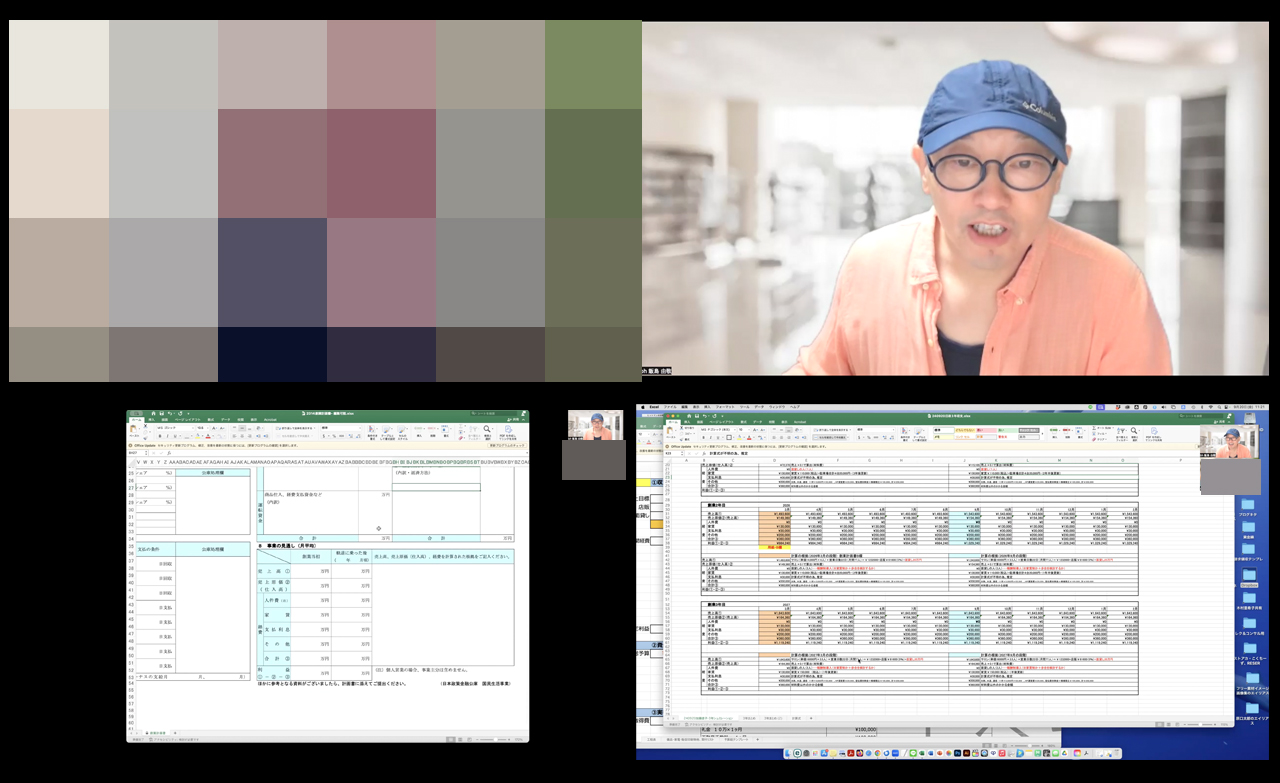1280x783 pixels.
Task: Click the search field in left Excel title bar
Action: pos(492,413)
